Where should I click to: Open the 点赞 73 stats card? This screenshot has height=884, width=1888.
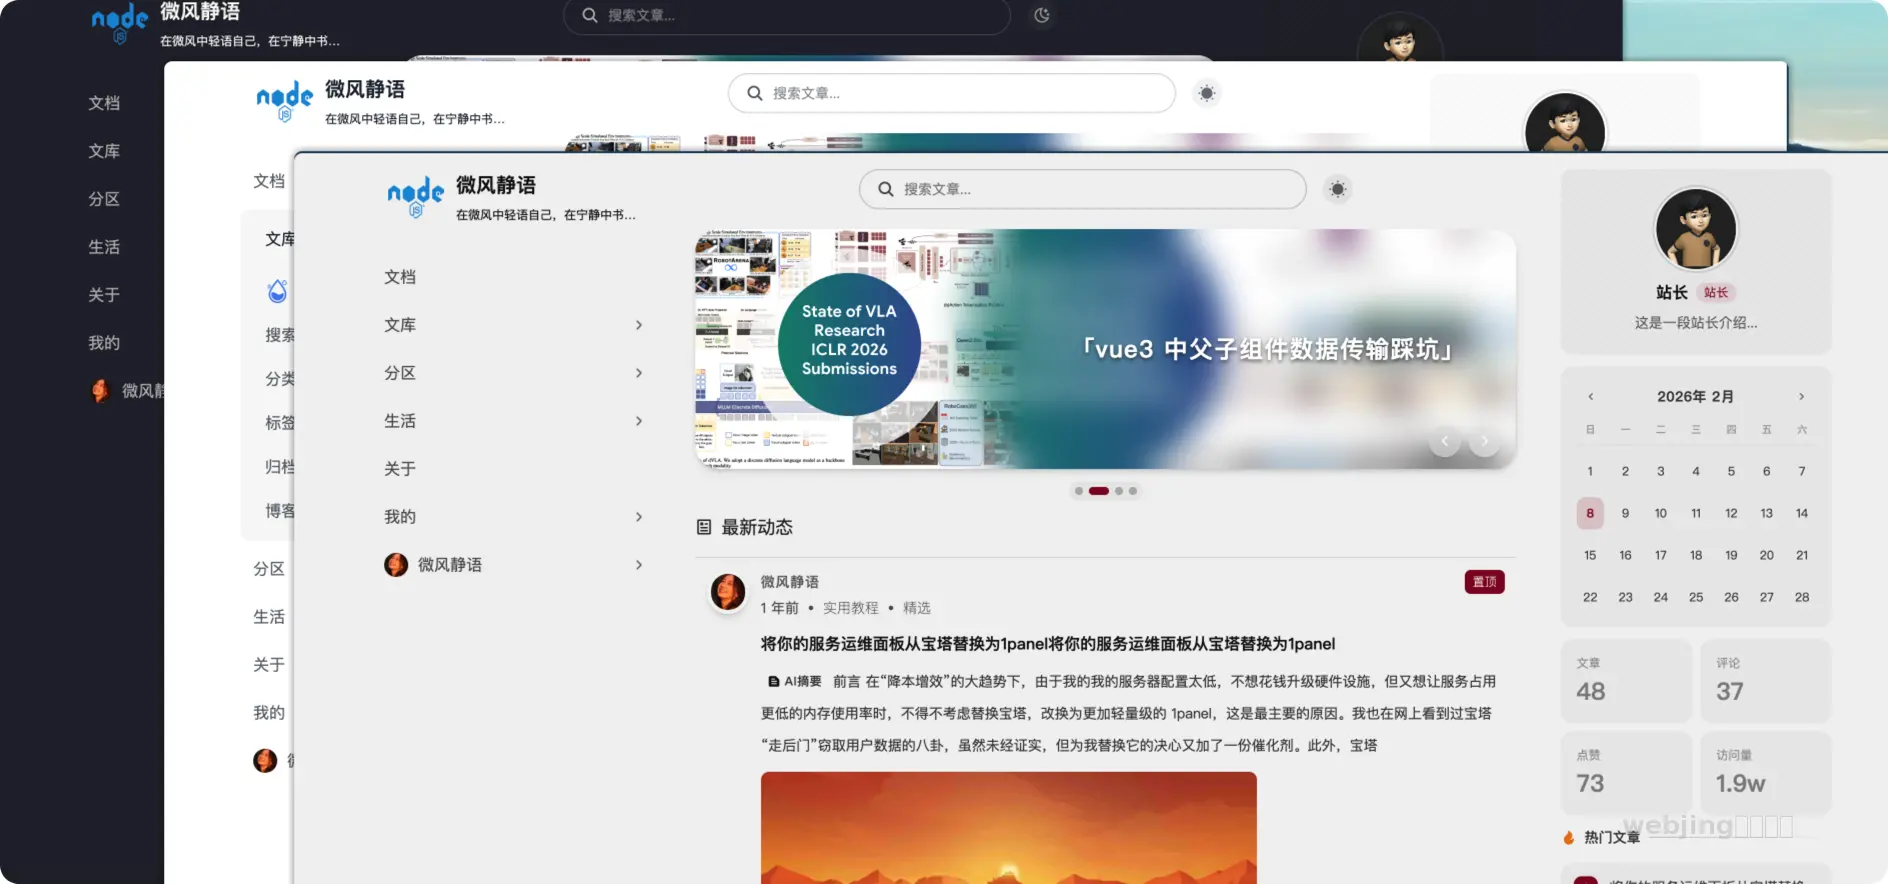1626,773
